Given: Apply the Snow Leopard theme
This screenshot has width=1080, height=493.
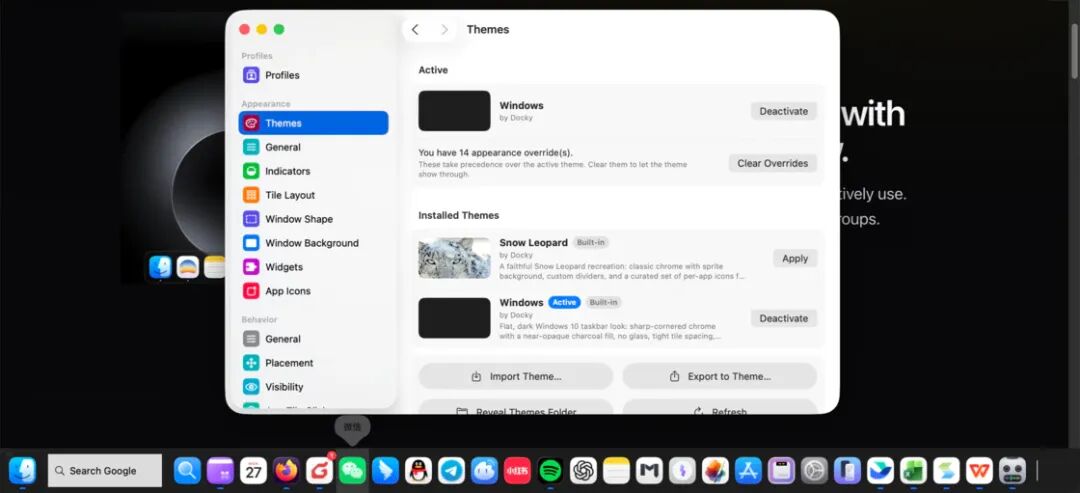Looking at the screenshot, I should pos(795,258).
